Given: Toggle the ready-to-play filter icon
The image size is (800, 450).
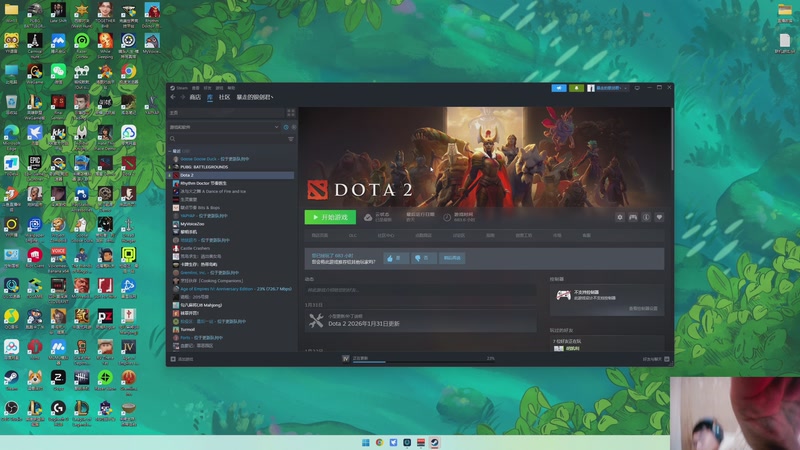Looking at the screenshot, I should tap(293, 127).
